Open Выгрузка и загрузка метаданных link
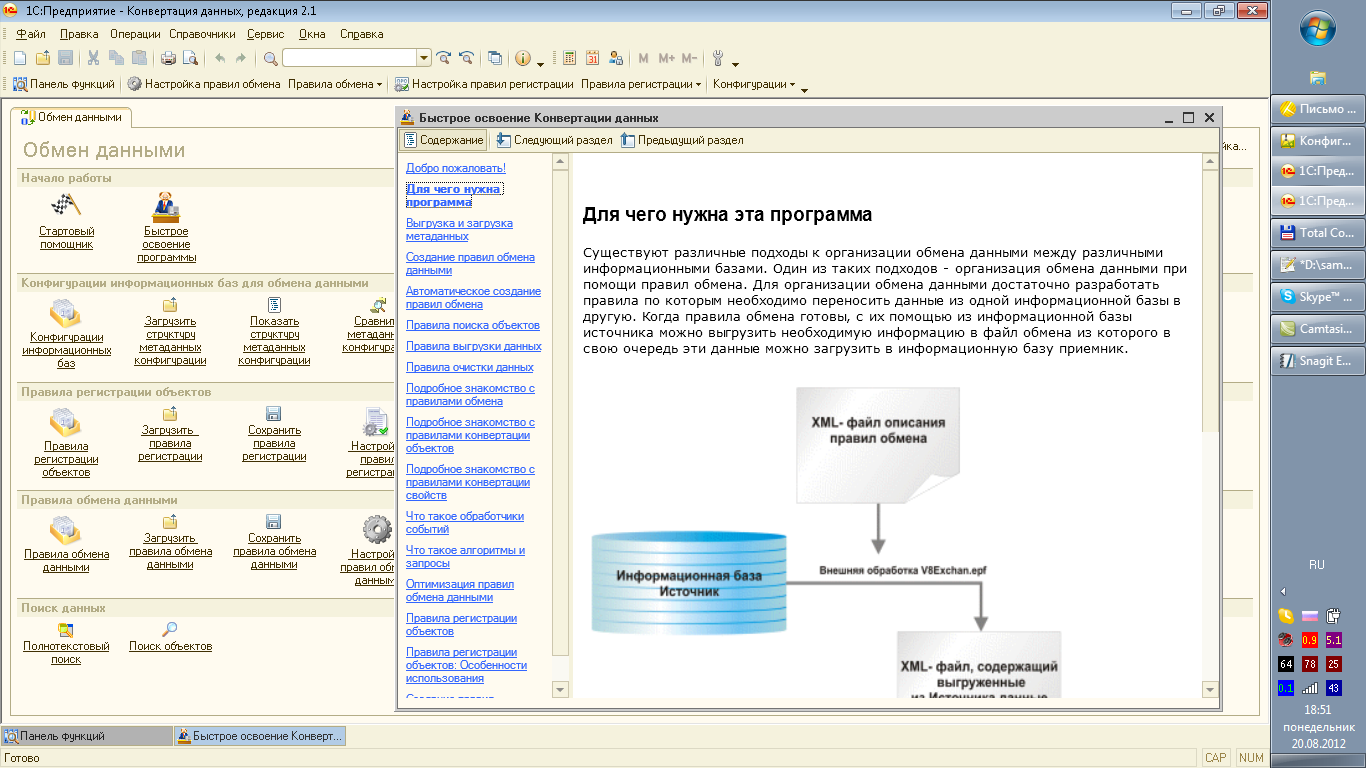Image resolution: width=1366 pixels, height=768 pixels. pyautogui.click(x=459, y=229)
